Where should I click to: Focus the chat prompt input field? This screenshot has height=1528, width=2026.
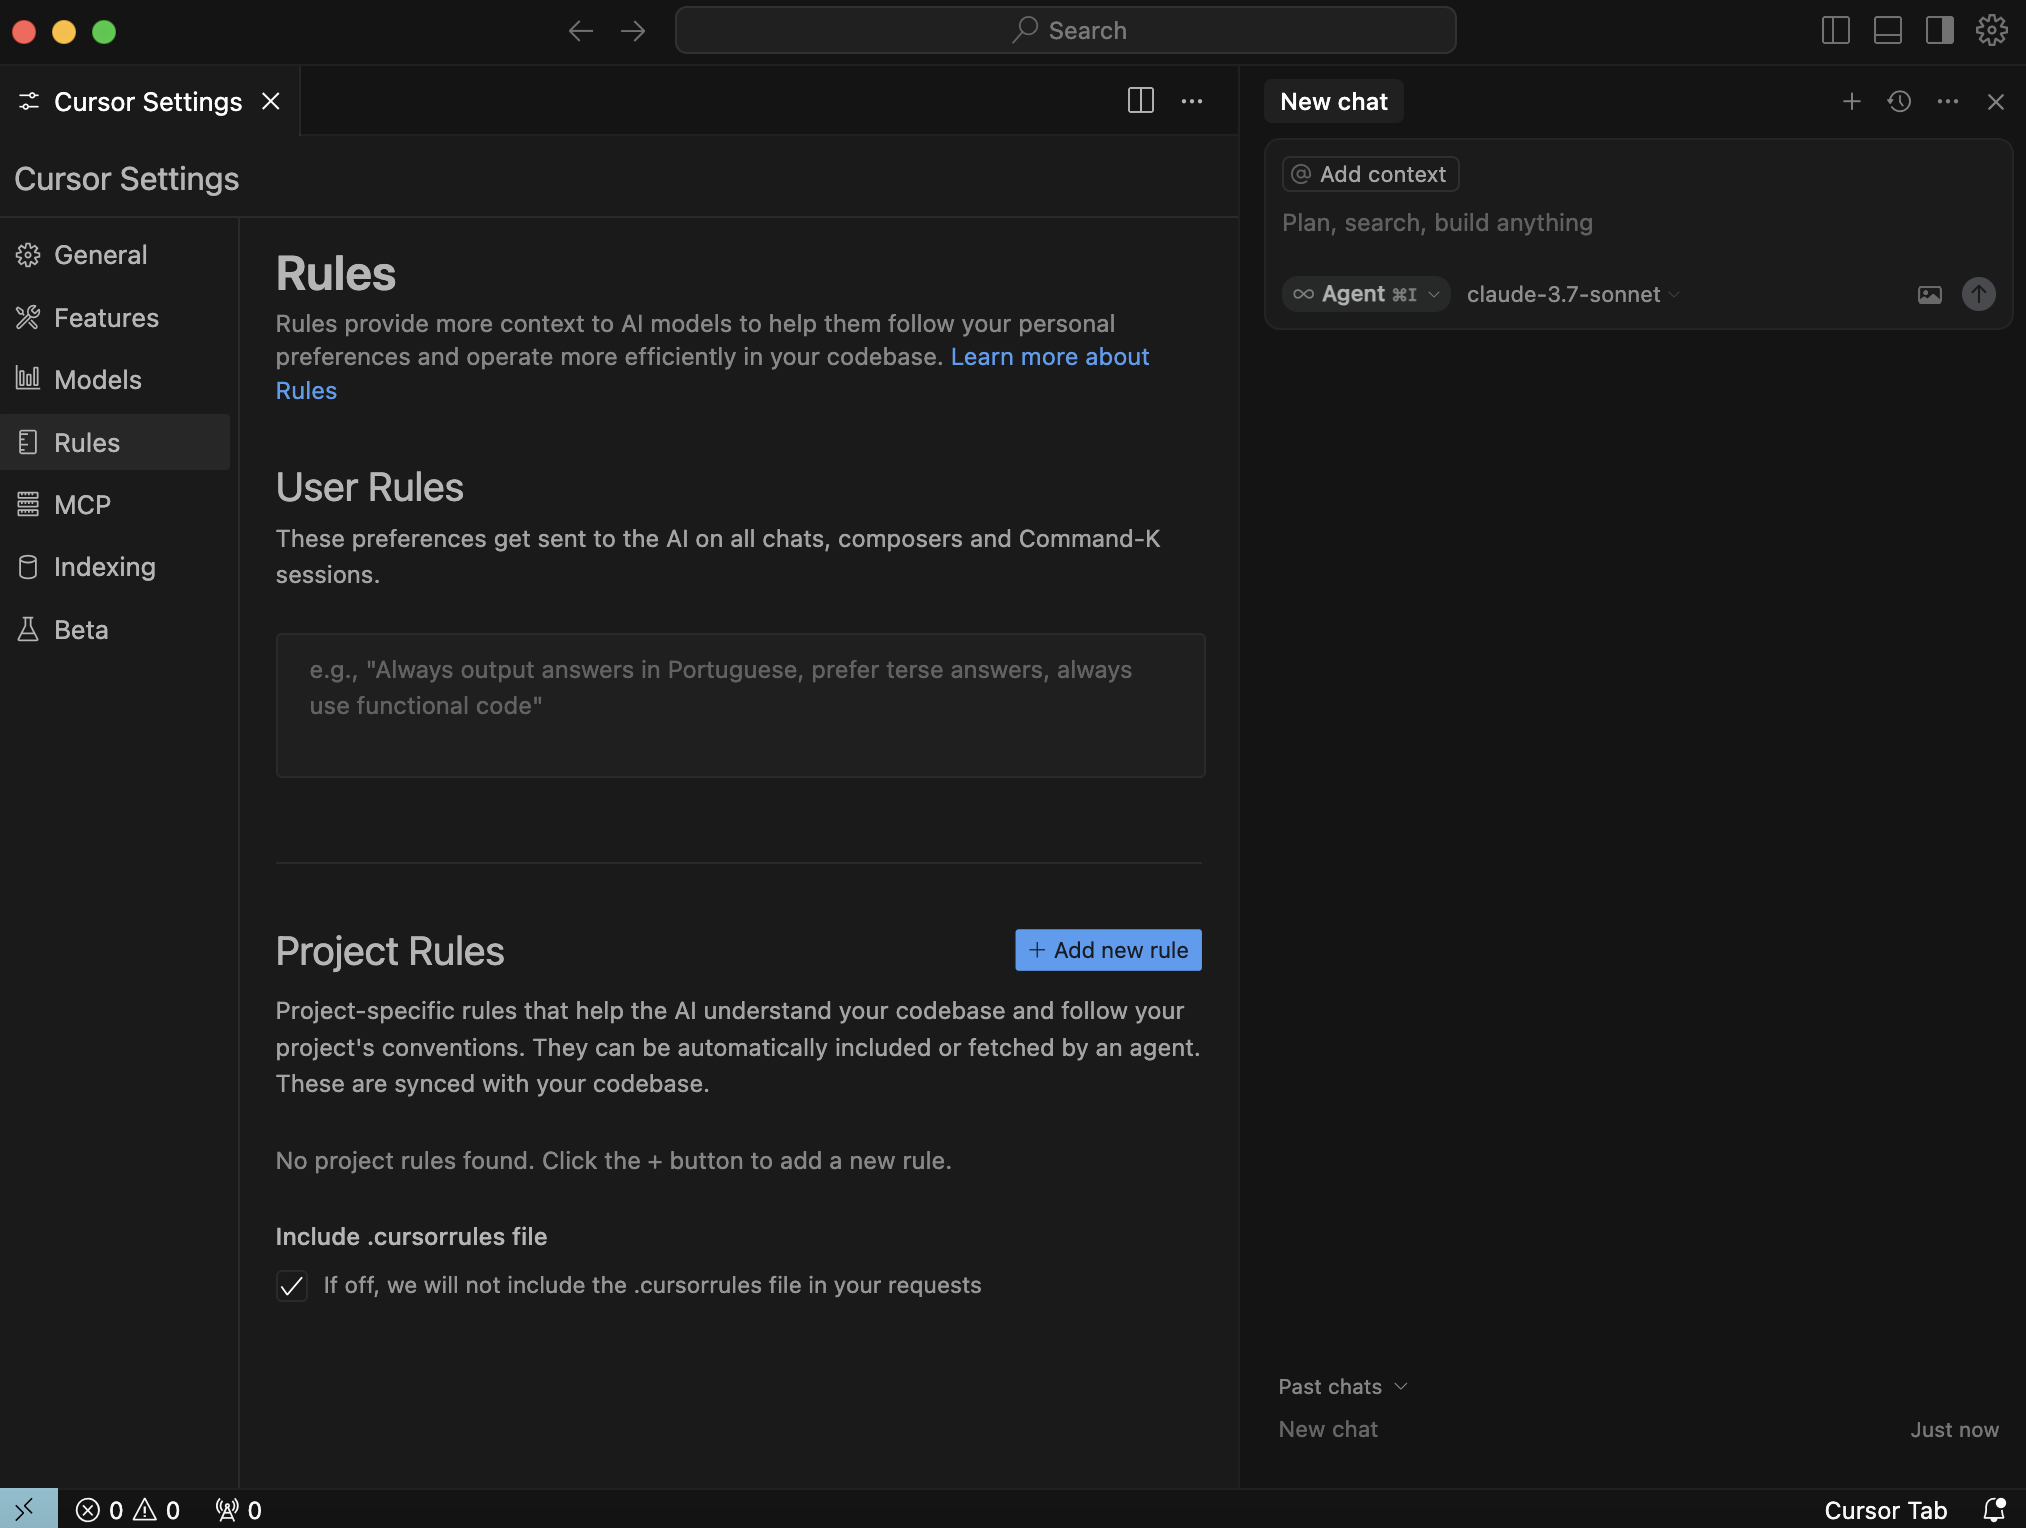point(1638,223)
